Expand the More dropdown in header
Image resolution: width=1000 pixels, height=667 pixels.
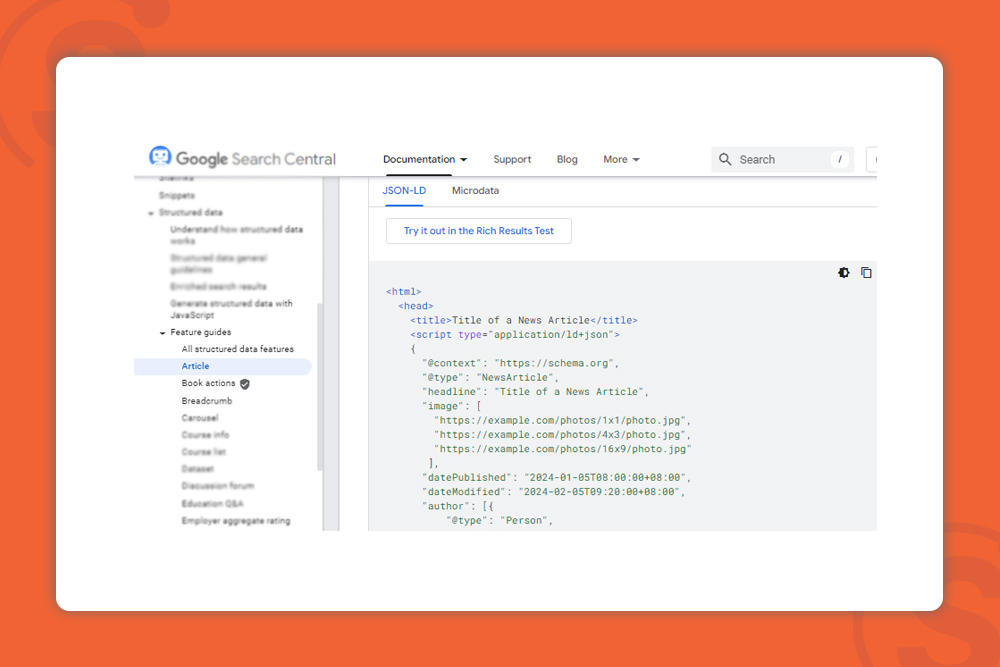coord(621,159)
